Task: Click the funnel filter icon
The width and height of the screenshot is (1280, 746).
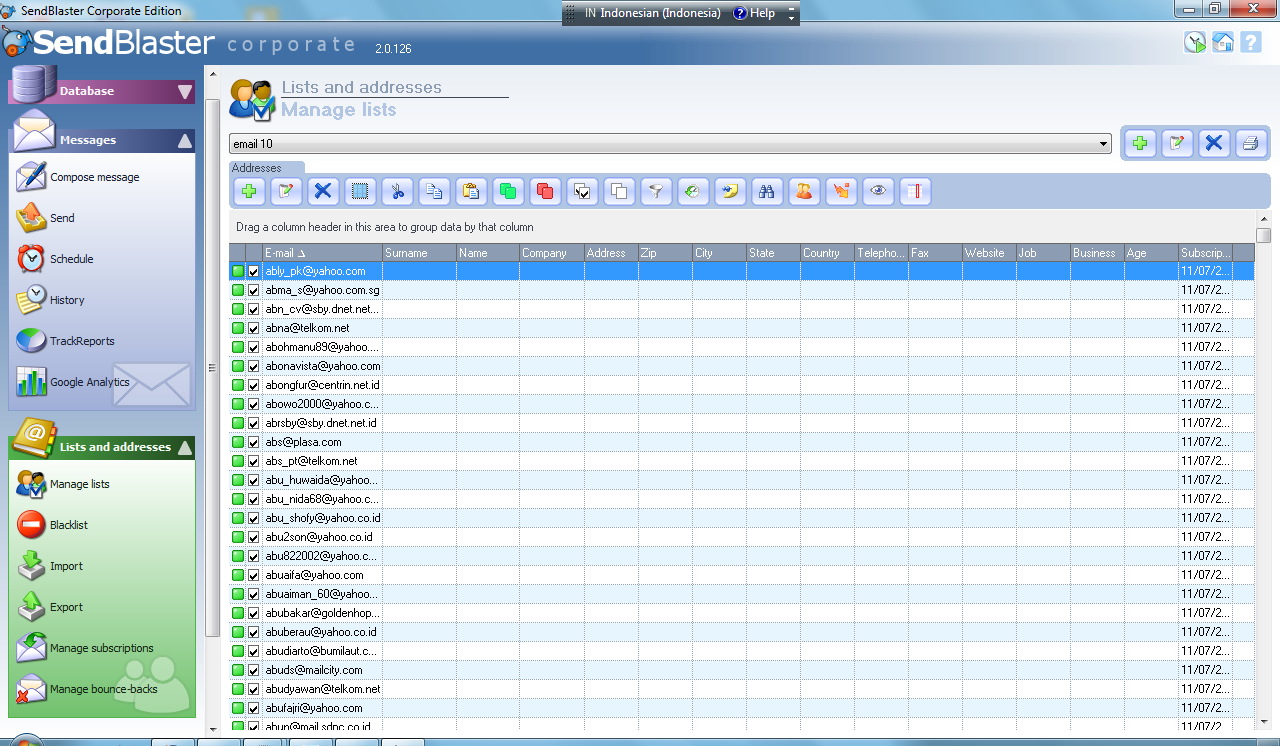Action: [656, 191]
